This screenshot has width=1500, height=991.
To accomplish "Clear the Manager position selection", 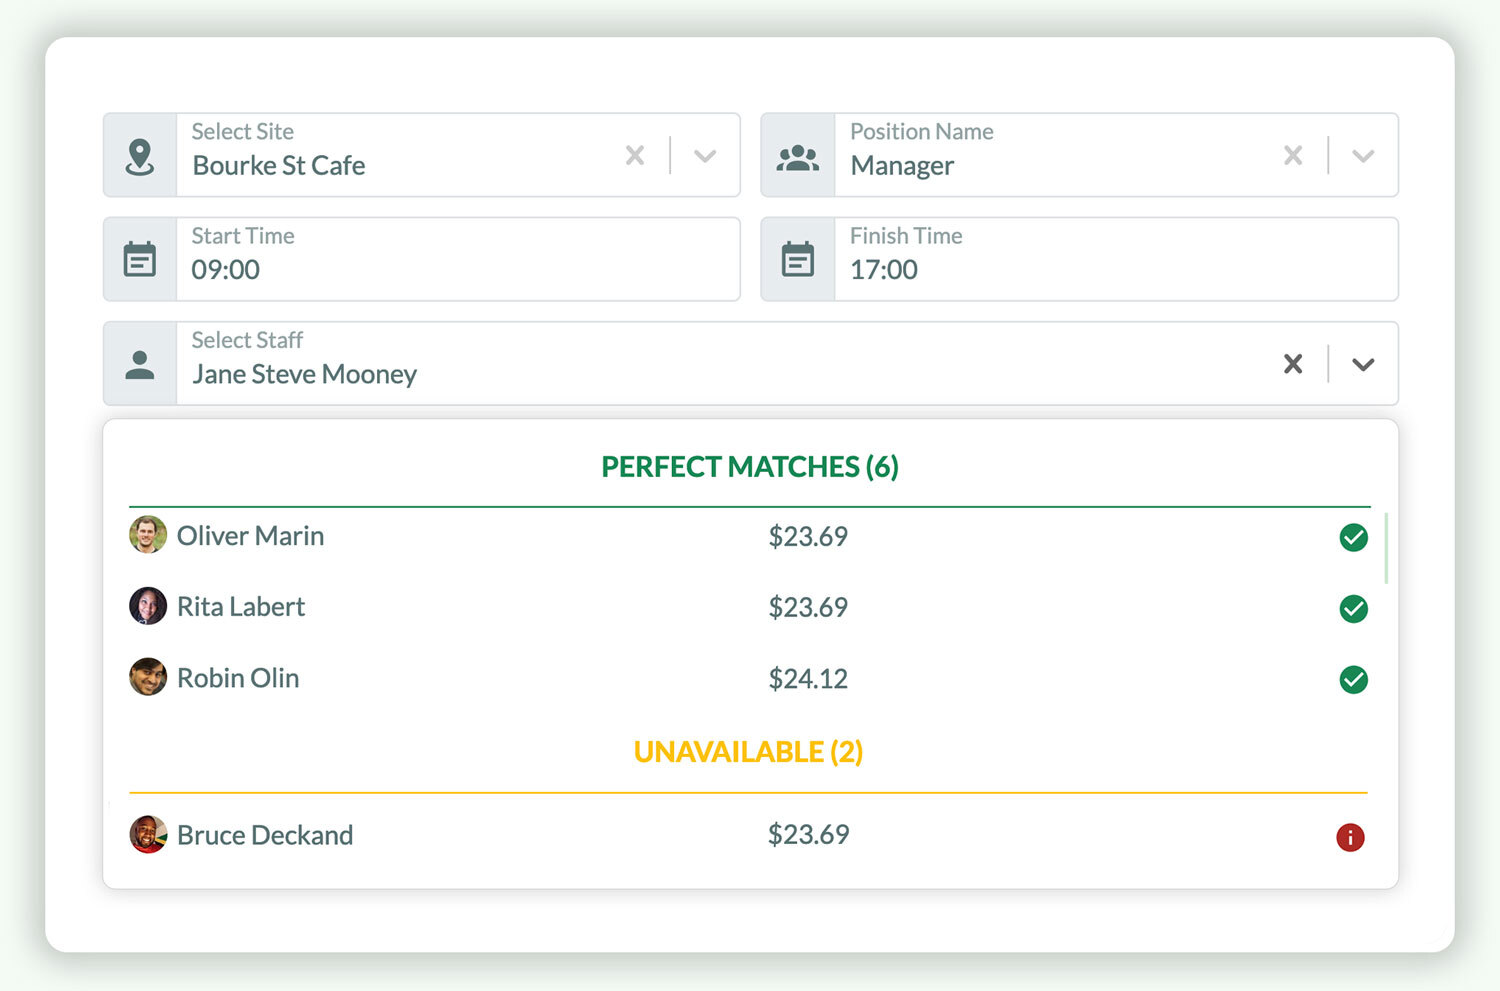I will pos(1293,156).
